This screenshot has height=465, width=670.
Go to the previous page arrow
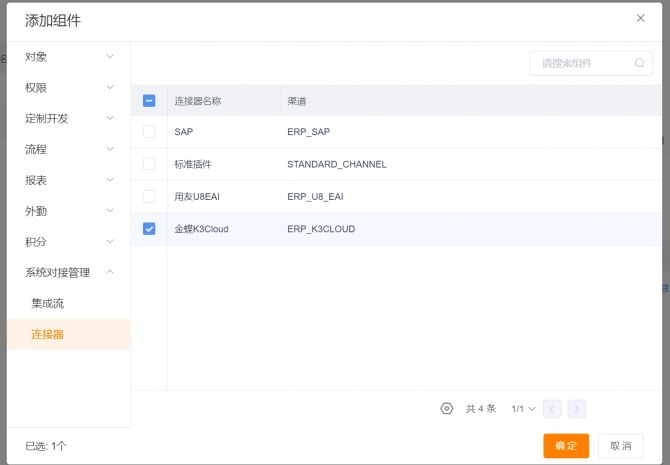coord(553,408)
